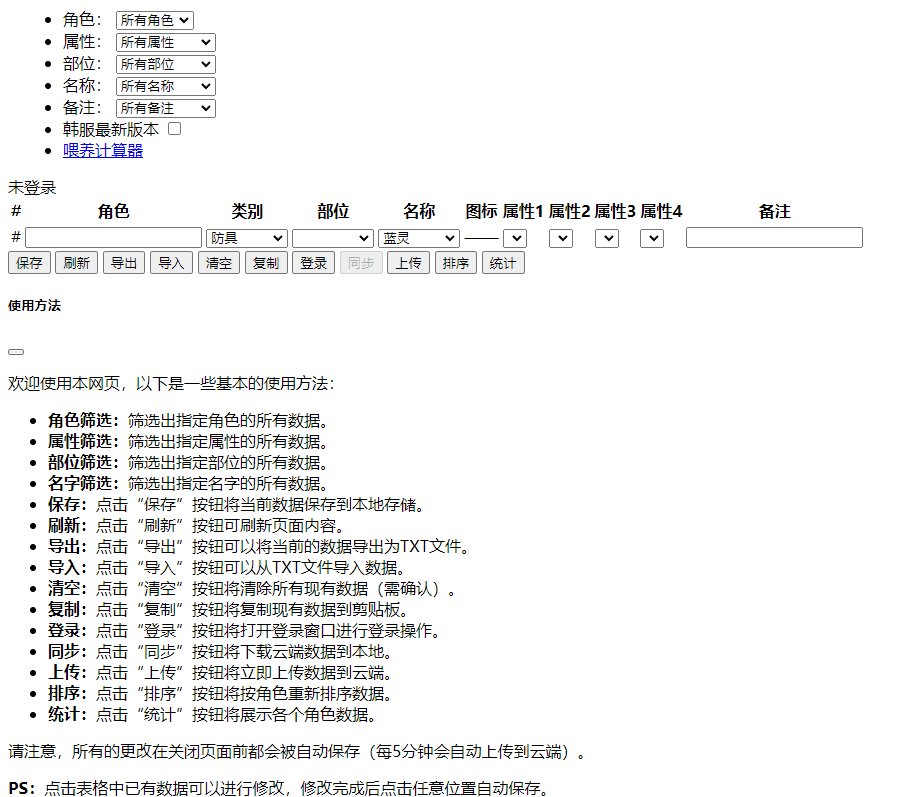Click the 使用方法 heading
Screen dimensions: 924x797
click(x=34, y=305)
